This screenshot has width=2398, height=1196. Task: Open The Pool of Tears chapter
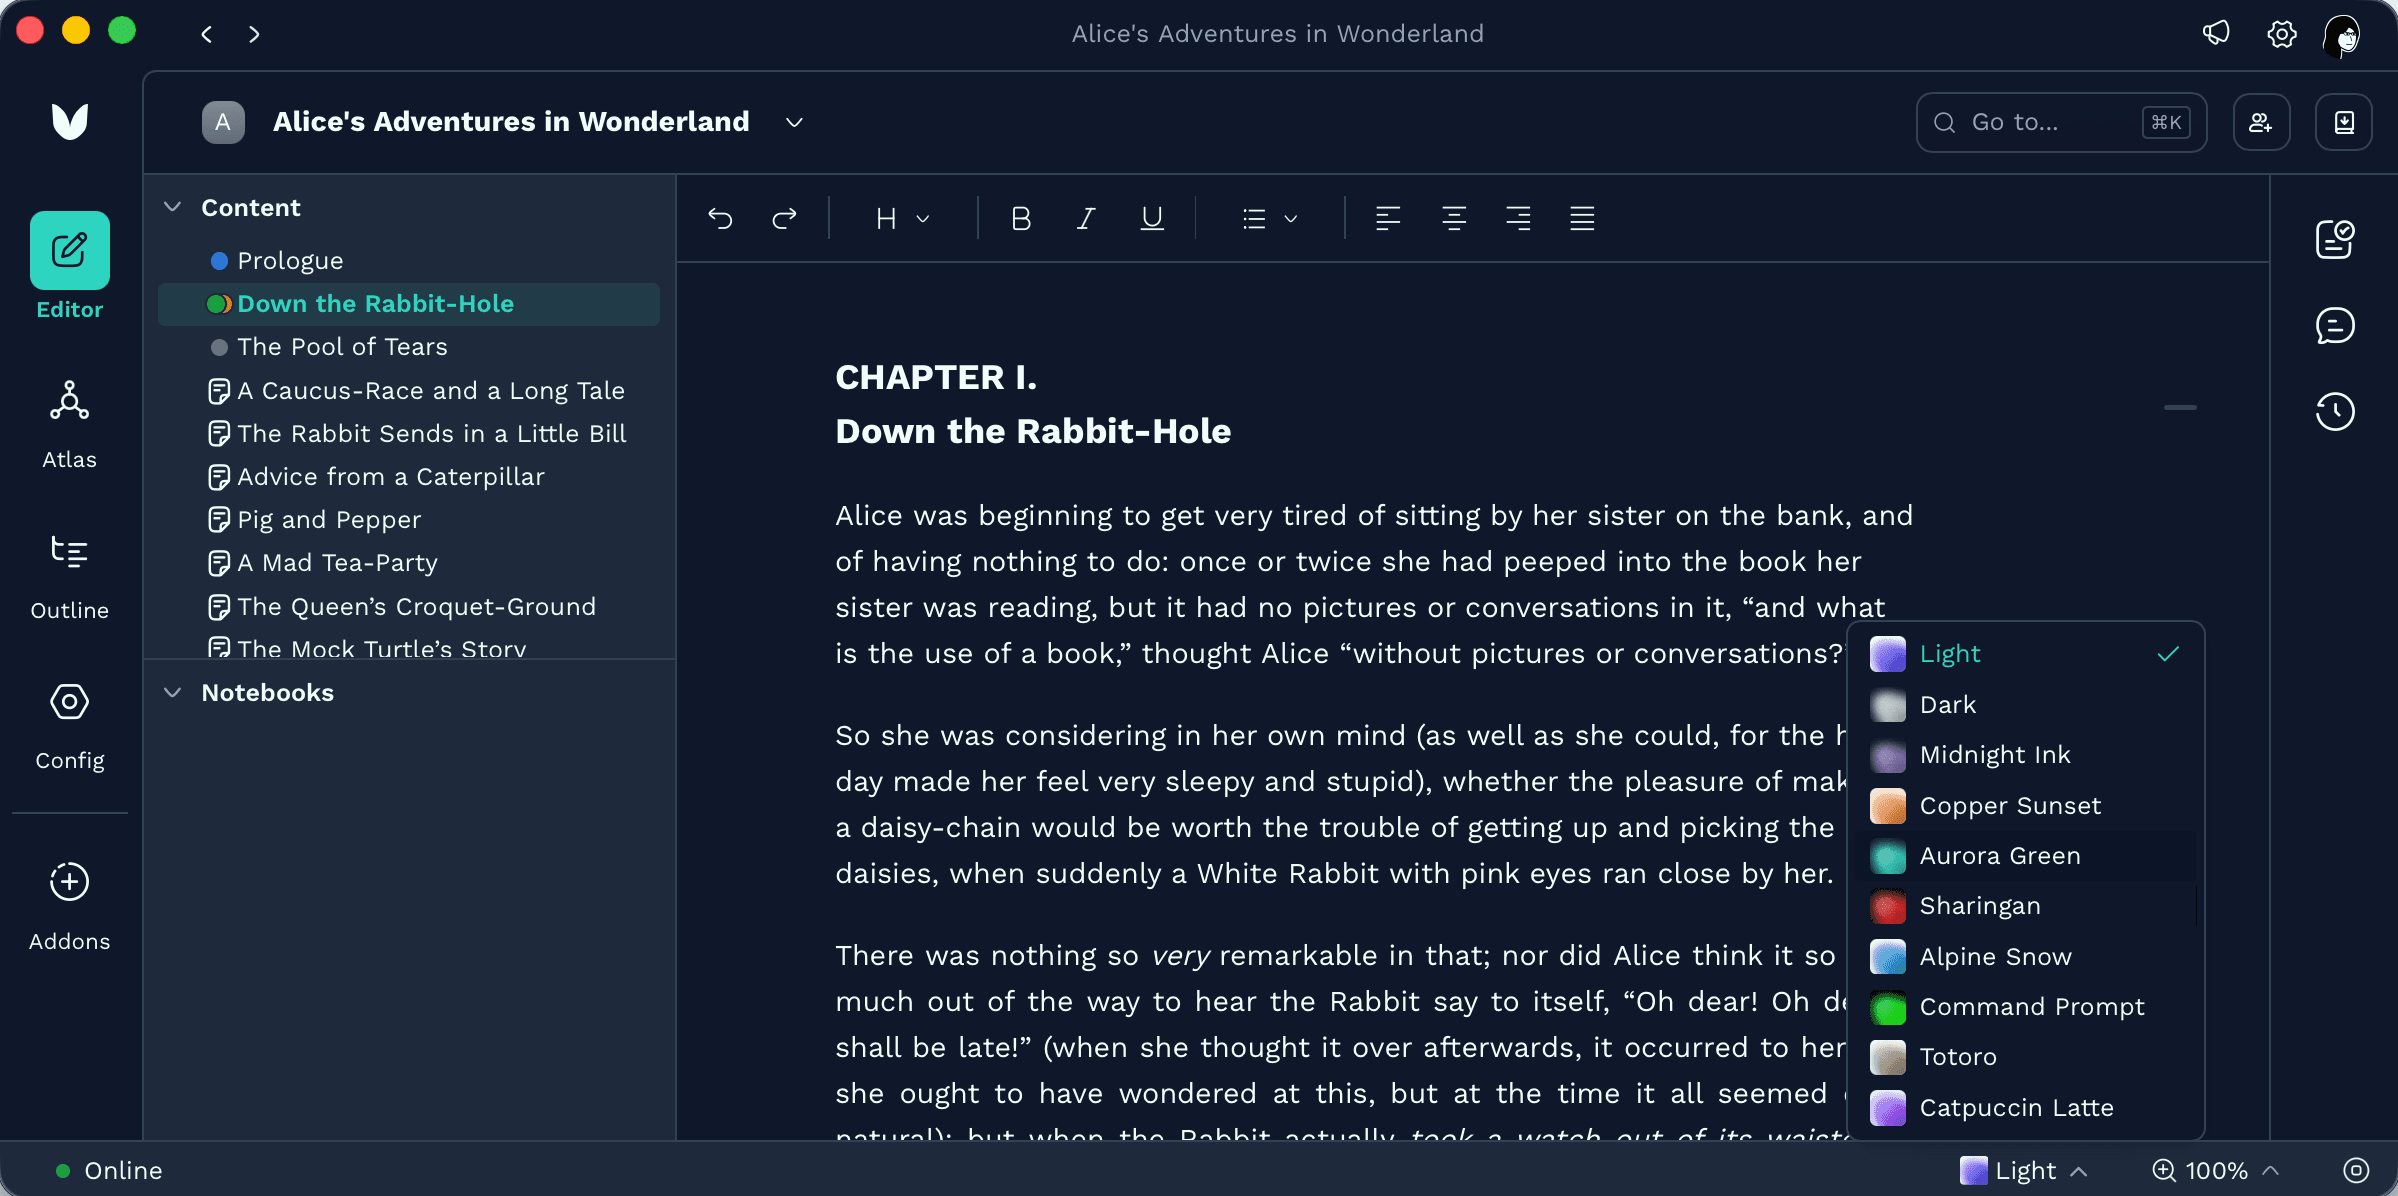tap(408, 347)
